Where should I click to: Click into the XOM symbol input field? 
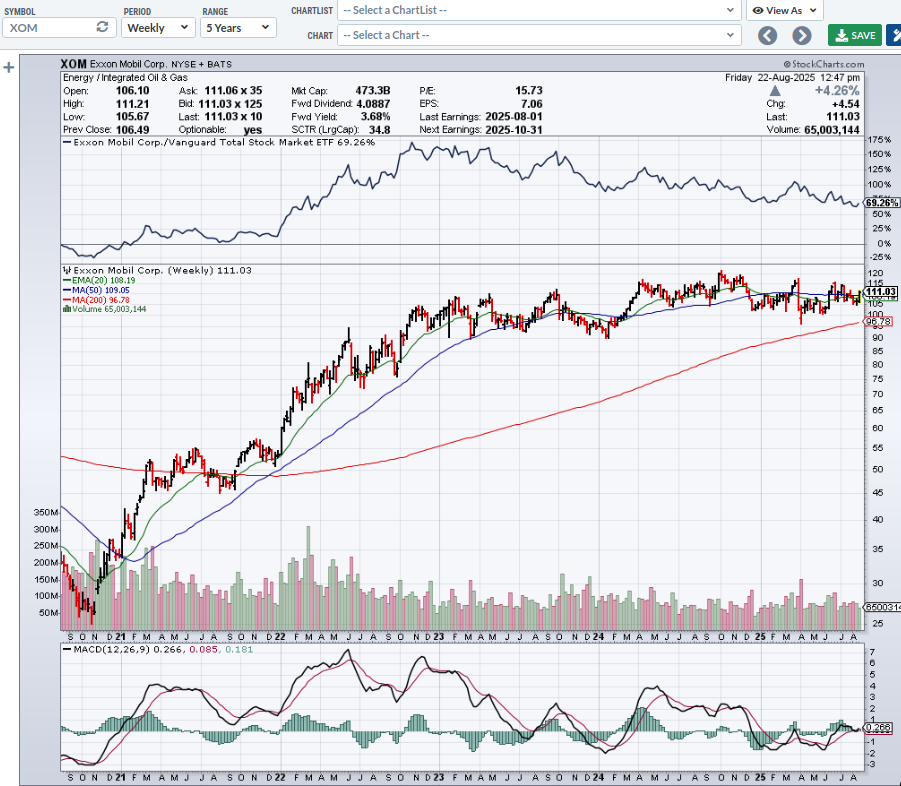(50, 28)
